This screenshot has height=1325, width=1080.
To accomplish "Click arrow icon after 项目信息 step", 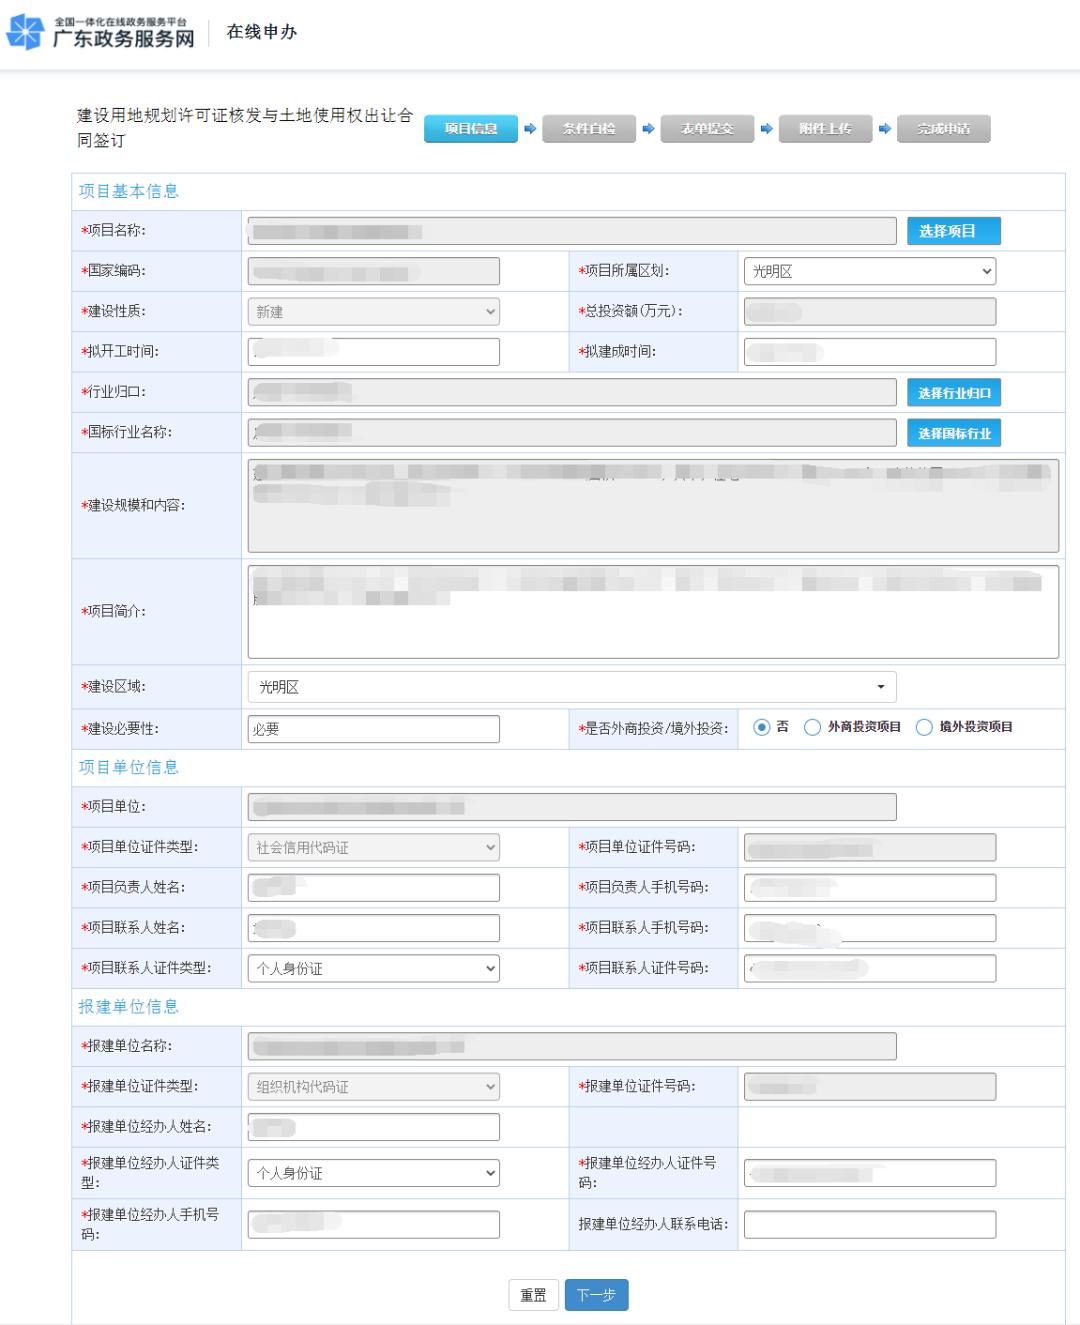I will [x=530, y=129].
